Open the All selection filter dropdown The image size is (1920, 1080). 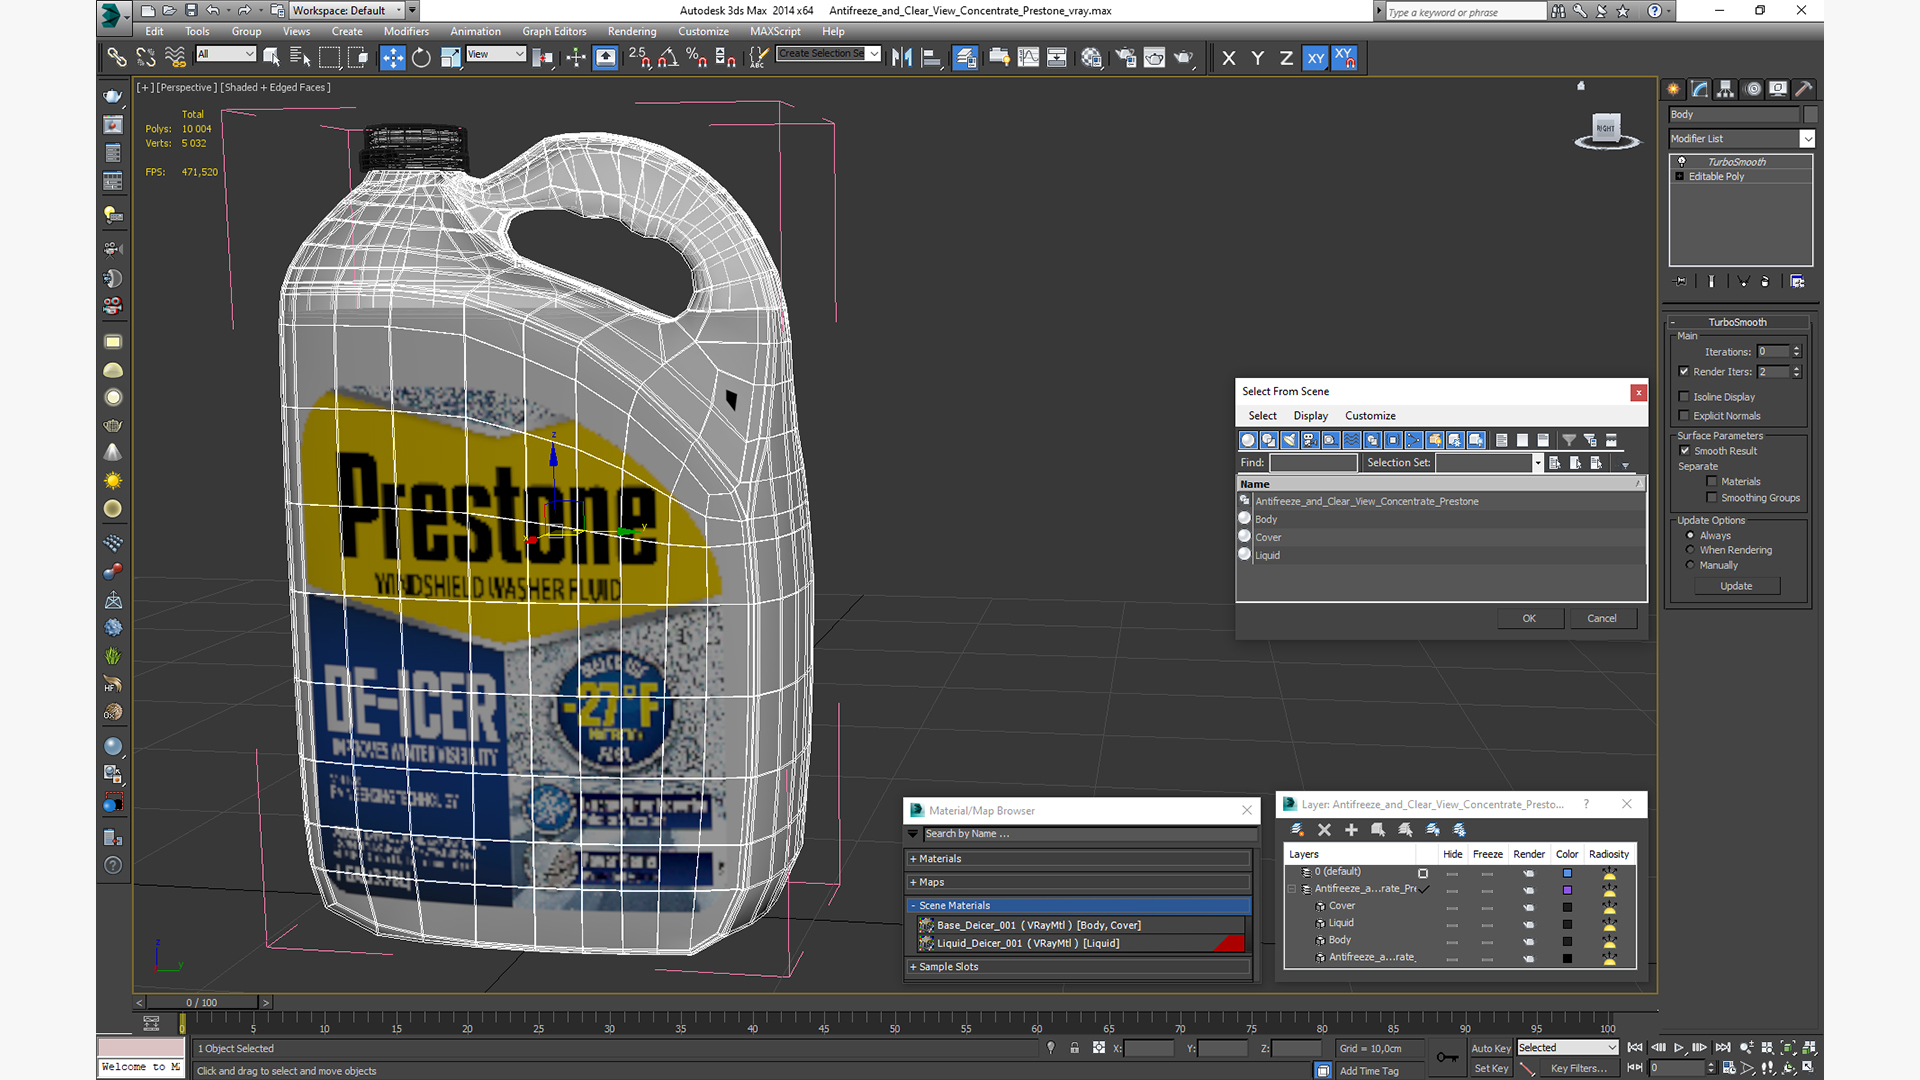(x=226, y=54)
